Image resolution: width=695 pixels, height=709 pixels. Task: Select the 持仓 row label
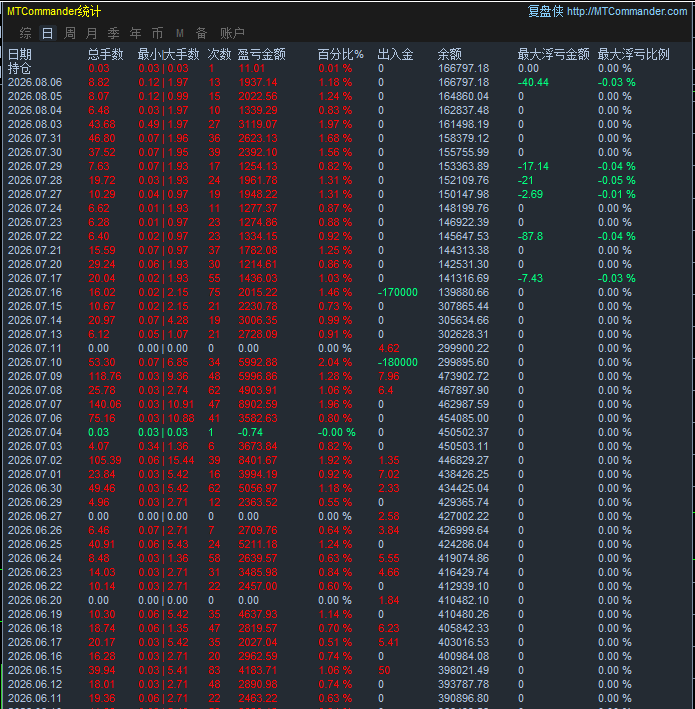tap(19, 69)
